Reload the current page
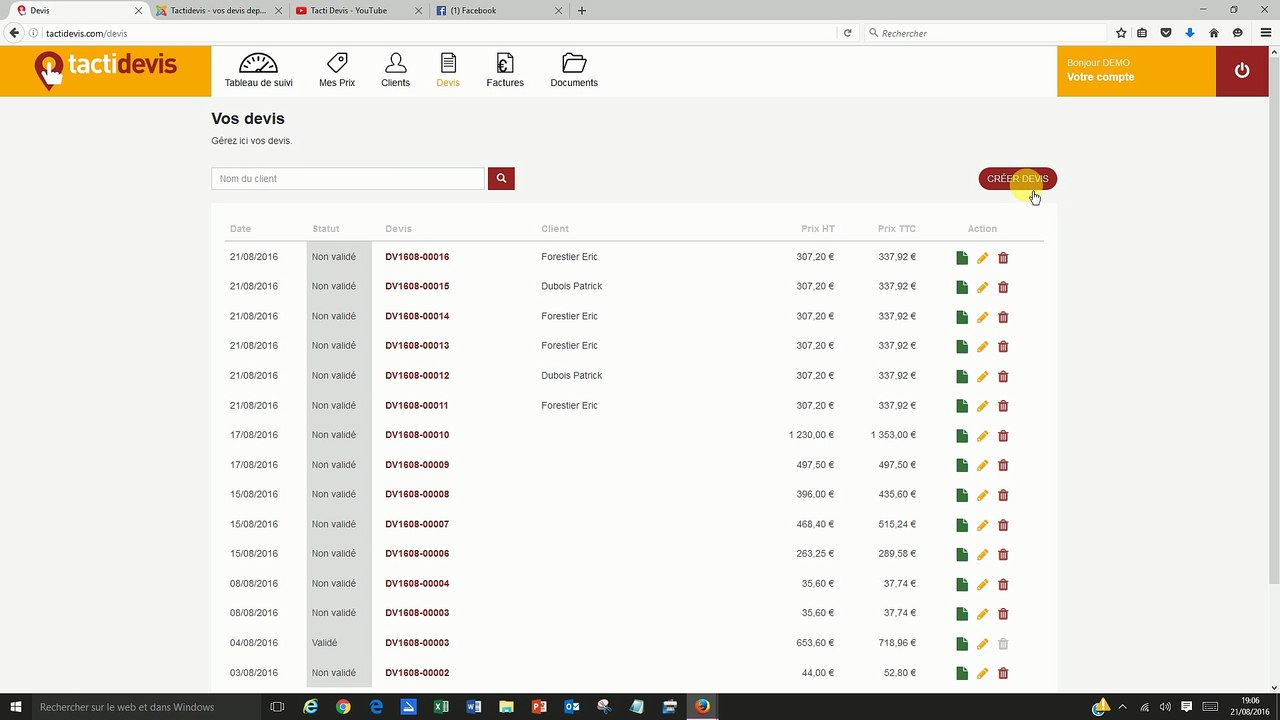This screenshot has height=720, width=1280. tap(848, 33)
